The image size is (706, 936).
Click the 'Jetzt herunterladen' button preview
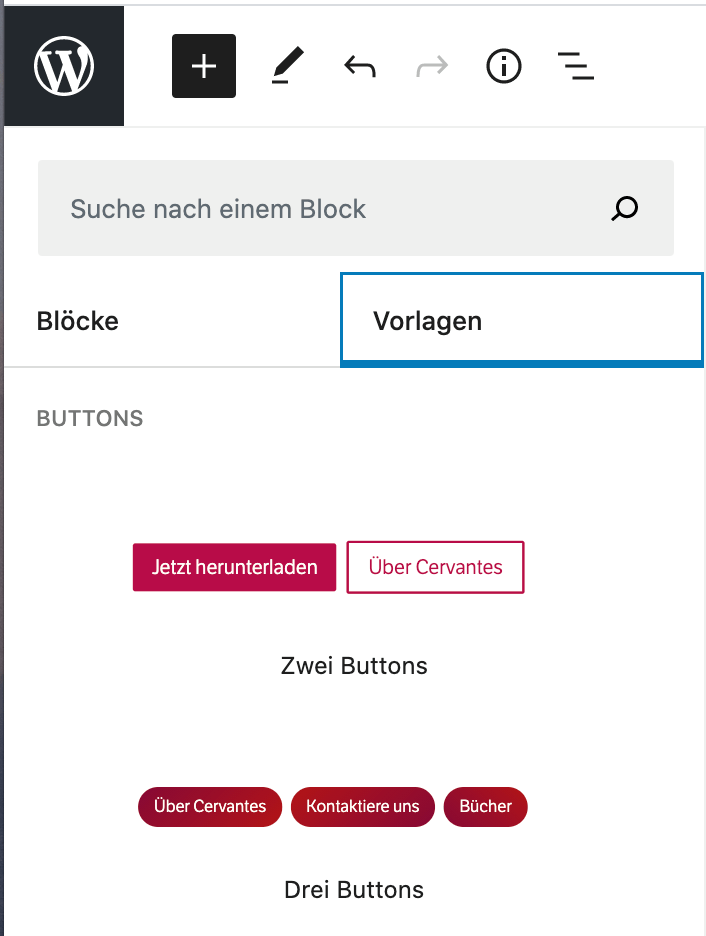234,567
